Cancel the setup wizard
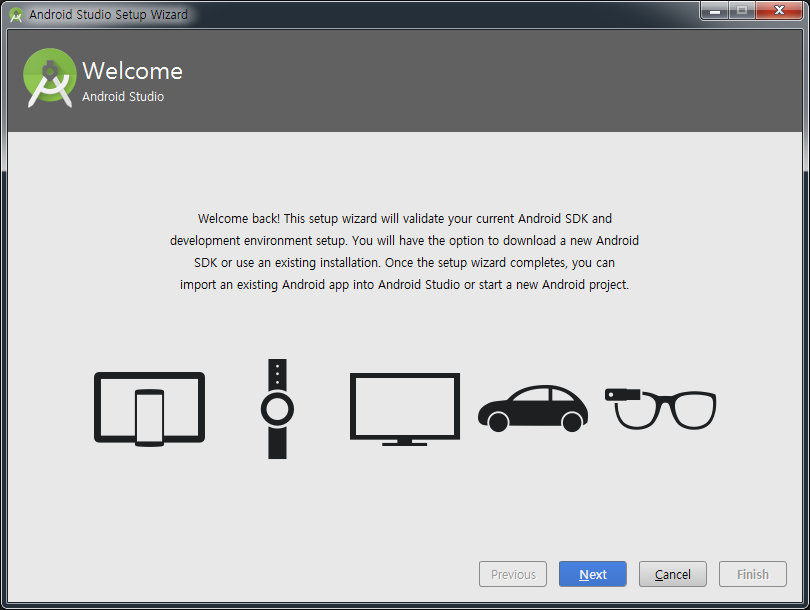Image resolution: width=810 pixels, height=610 pixels. (673, 574)
